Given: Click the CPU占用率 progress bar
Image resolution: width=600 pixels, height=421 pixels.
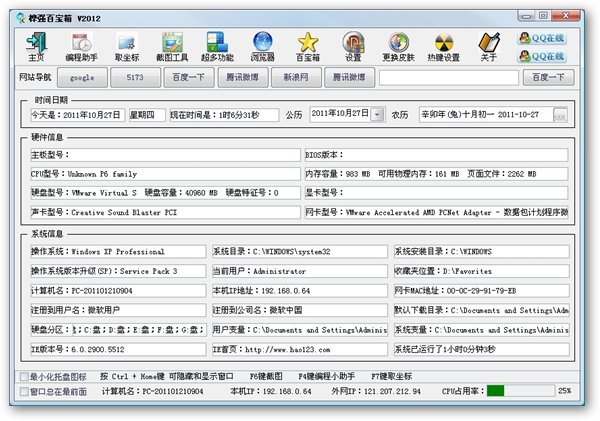Looking at the screenshot, I should (x=521, y=391).
